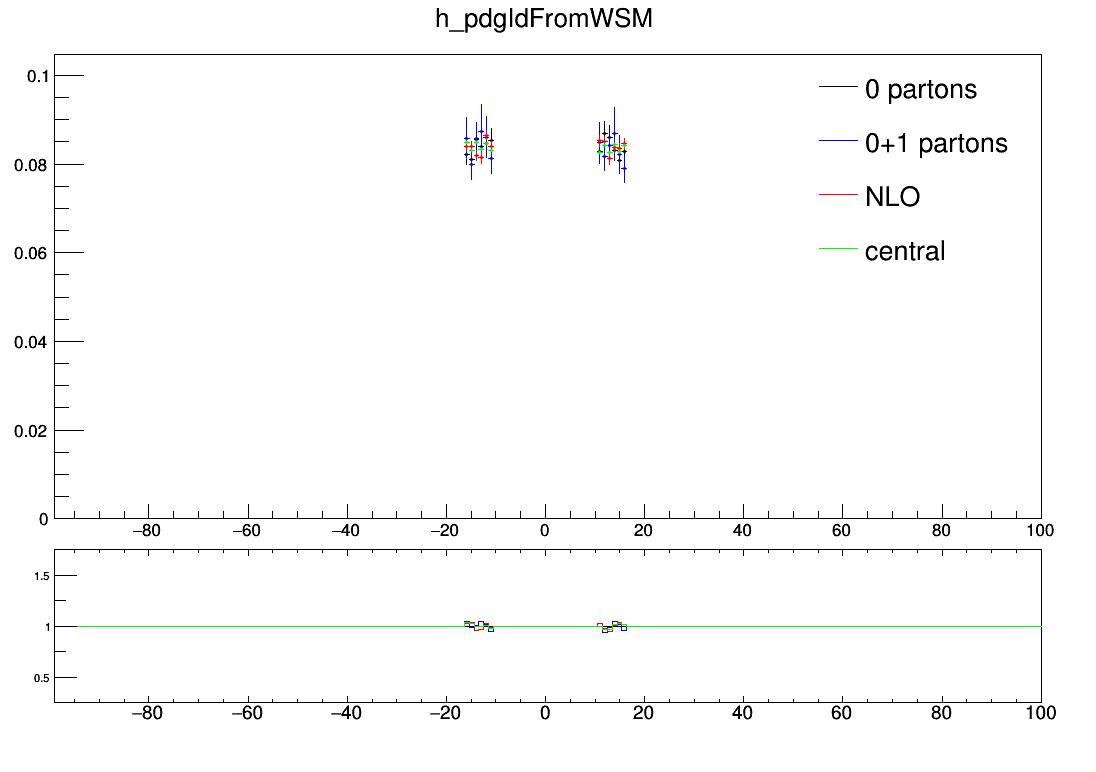1096x772 pixels.
Task: Click the -60 label on the upper x-axis
Action: (x=246, y=531)
